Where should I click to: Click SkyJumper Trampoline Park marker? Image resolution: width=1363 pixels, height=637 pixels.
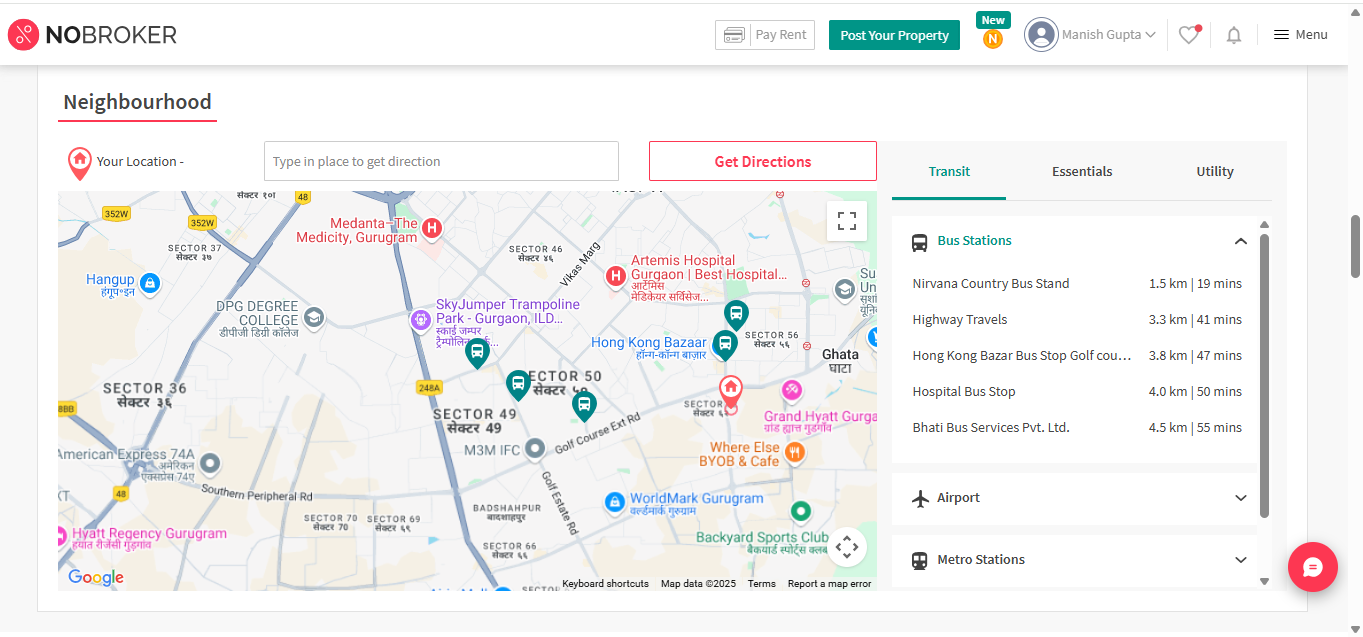point(421,319)
